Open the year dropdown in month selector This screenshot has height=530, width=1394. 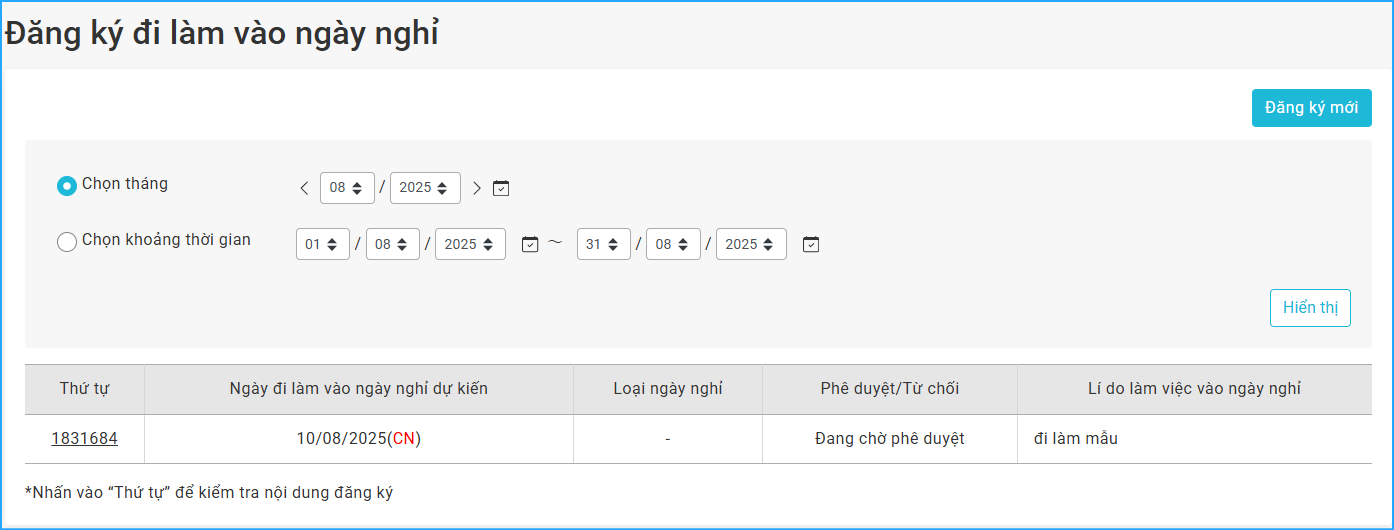(x=425, y=188)
